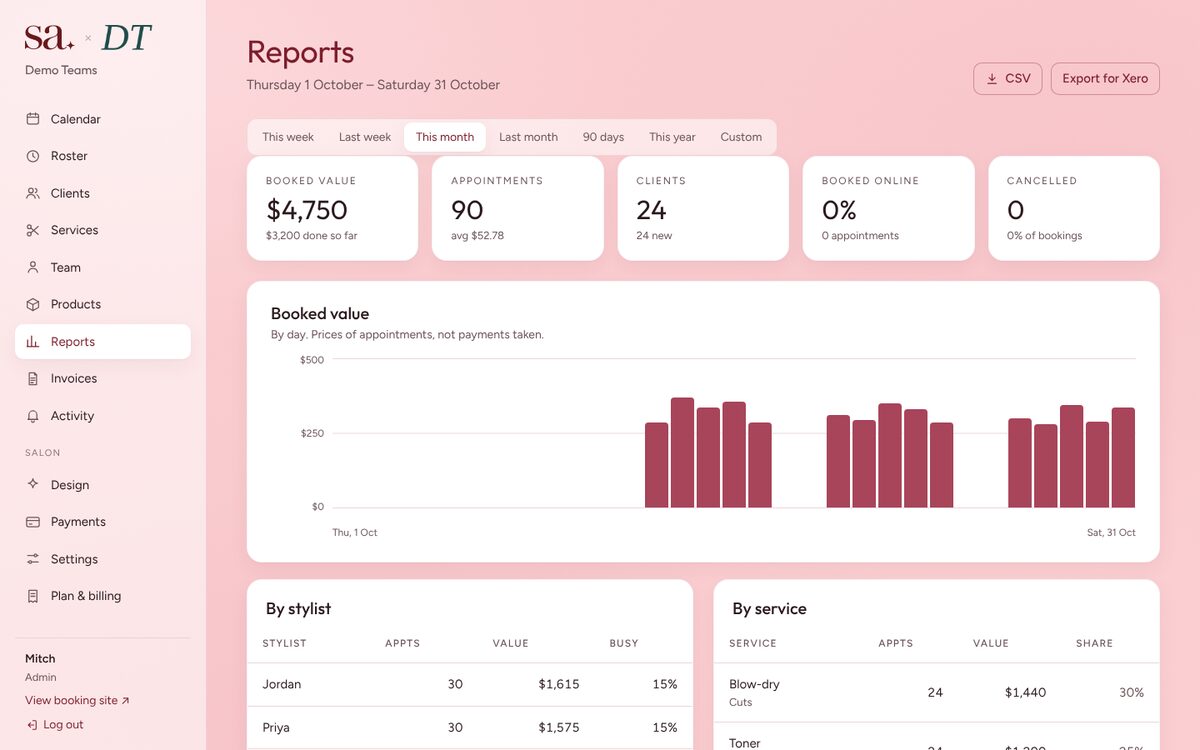Viewport: 1200px width, 750px height.
Task: Select the This year tab
Action: (672, 137)
